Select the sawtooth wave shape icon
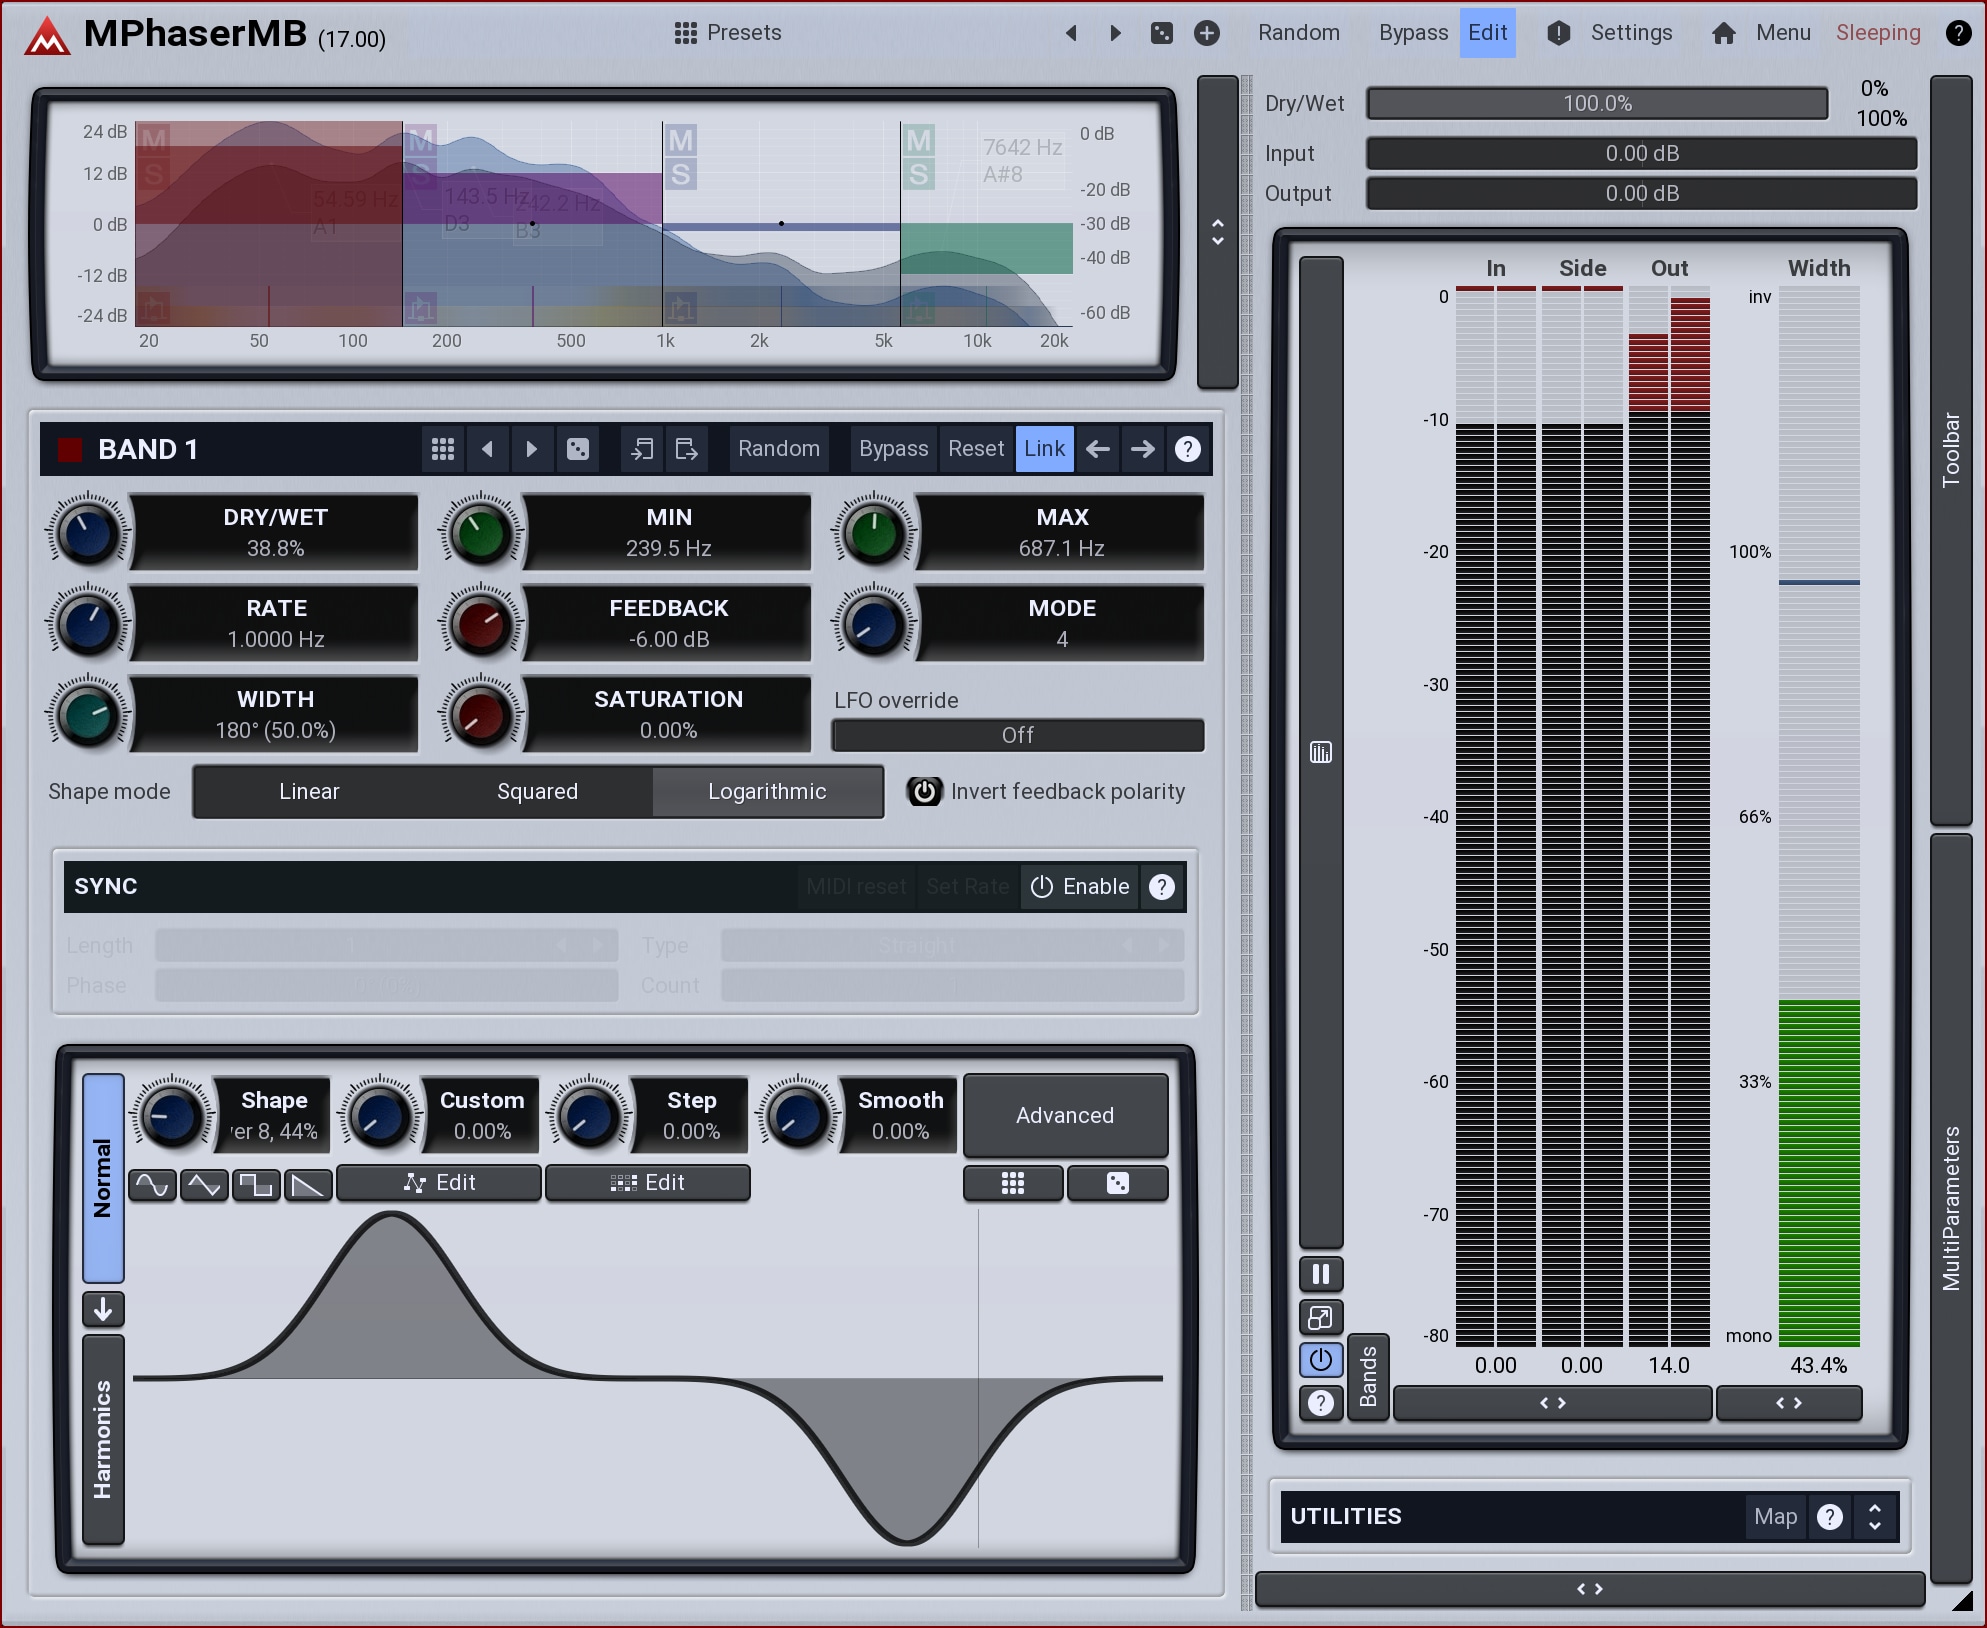 (308, 1185)
